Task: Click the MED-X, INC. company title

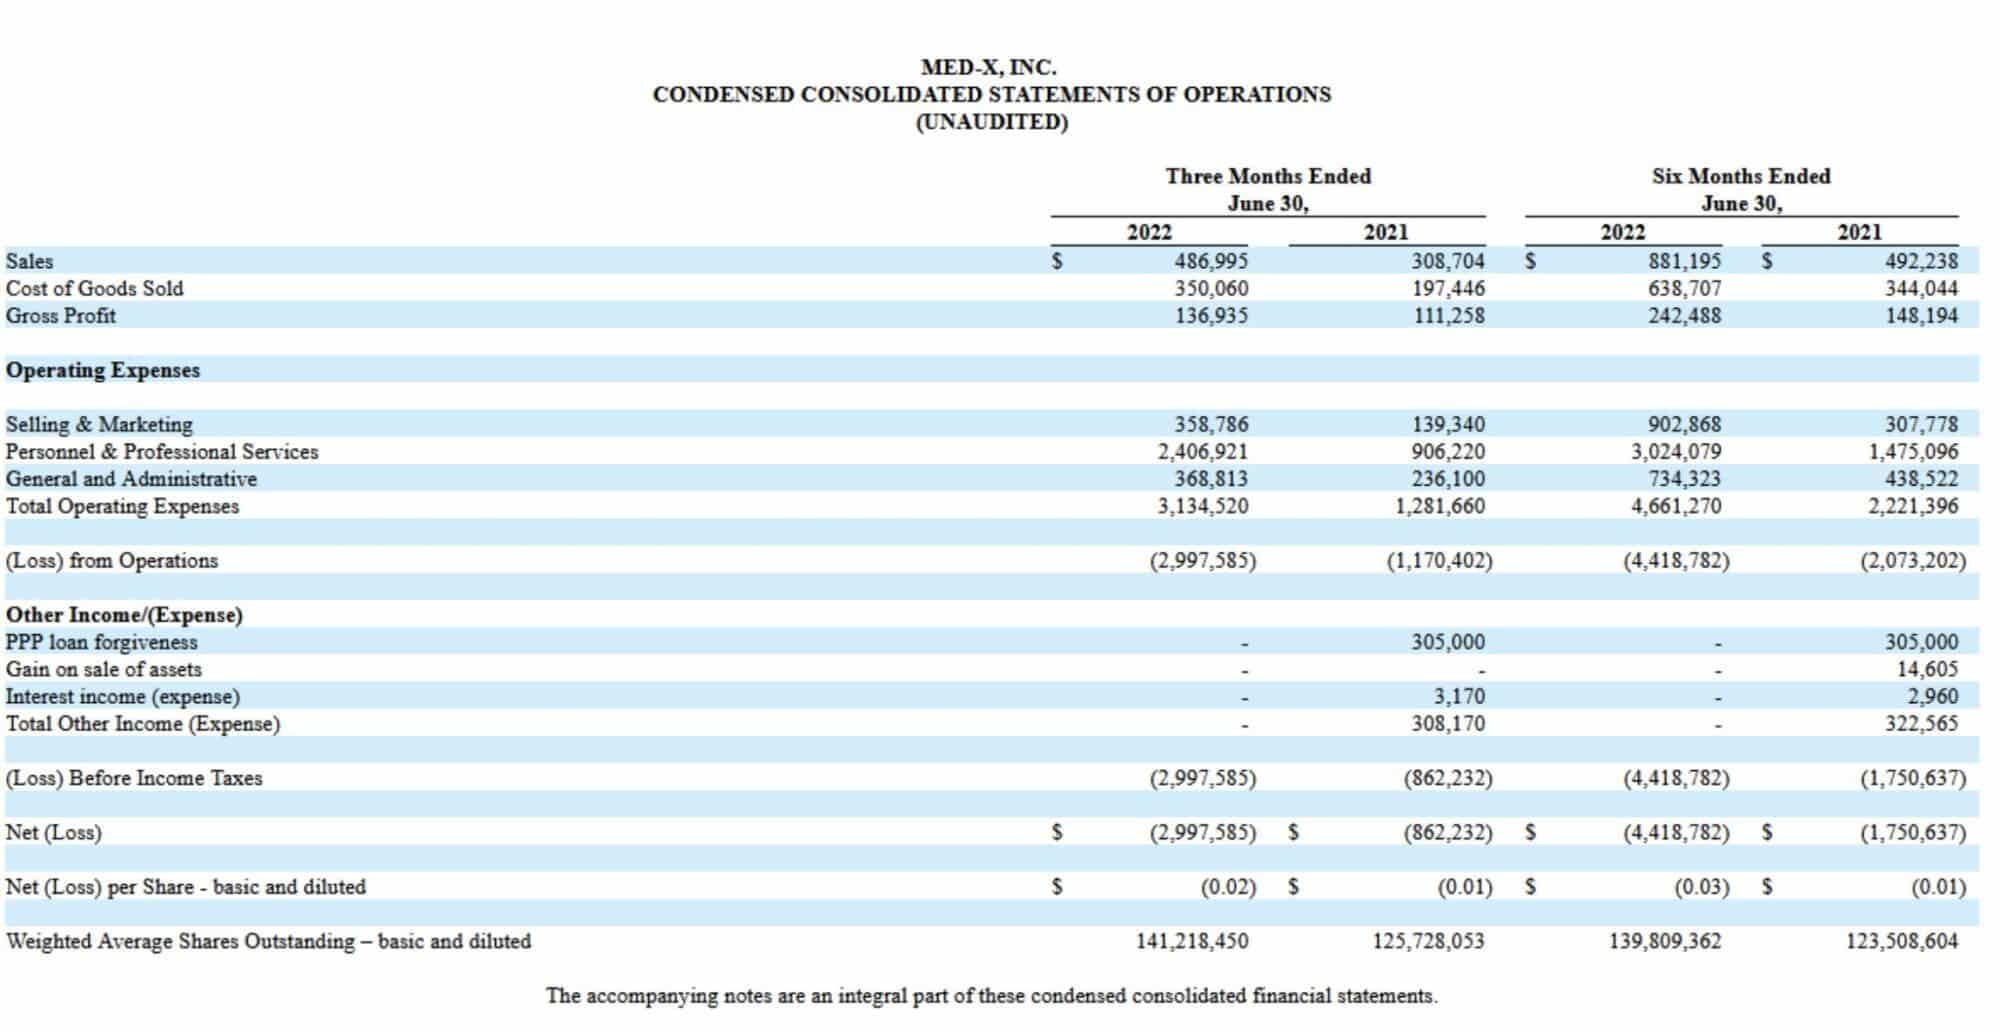Action: click(988, 67)
